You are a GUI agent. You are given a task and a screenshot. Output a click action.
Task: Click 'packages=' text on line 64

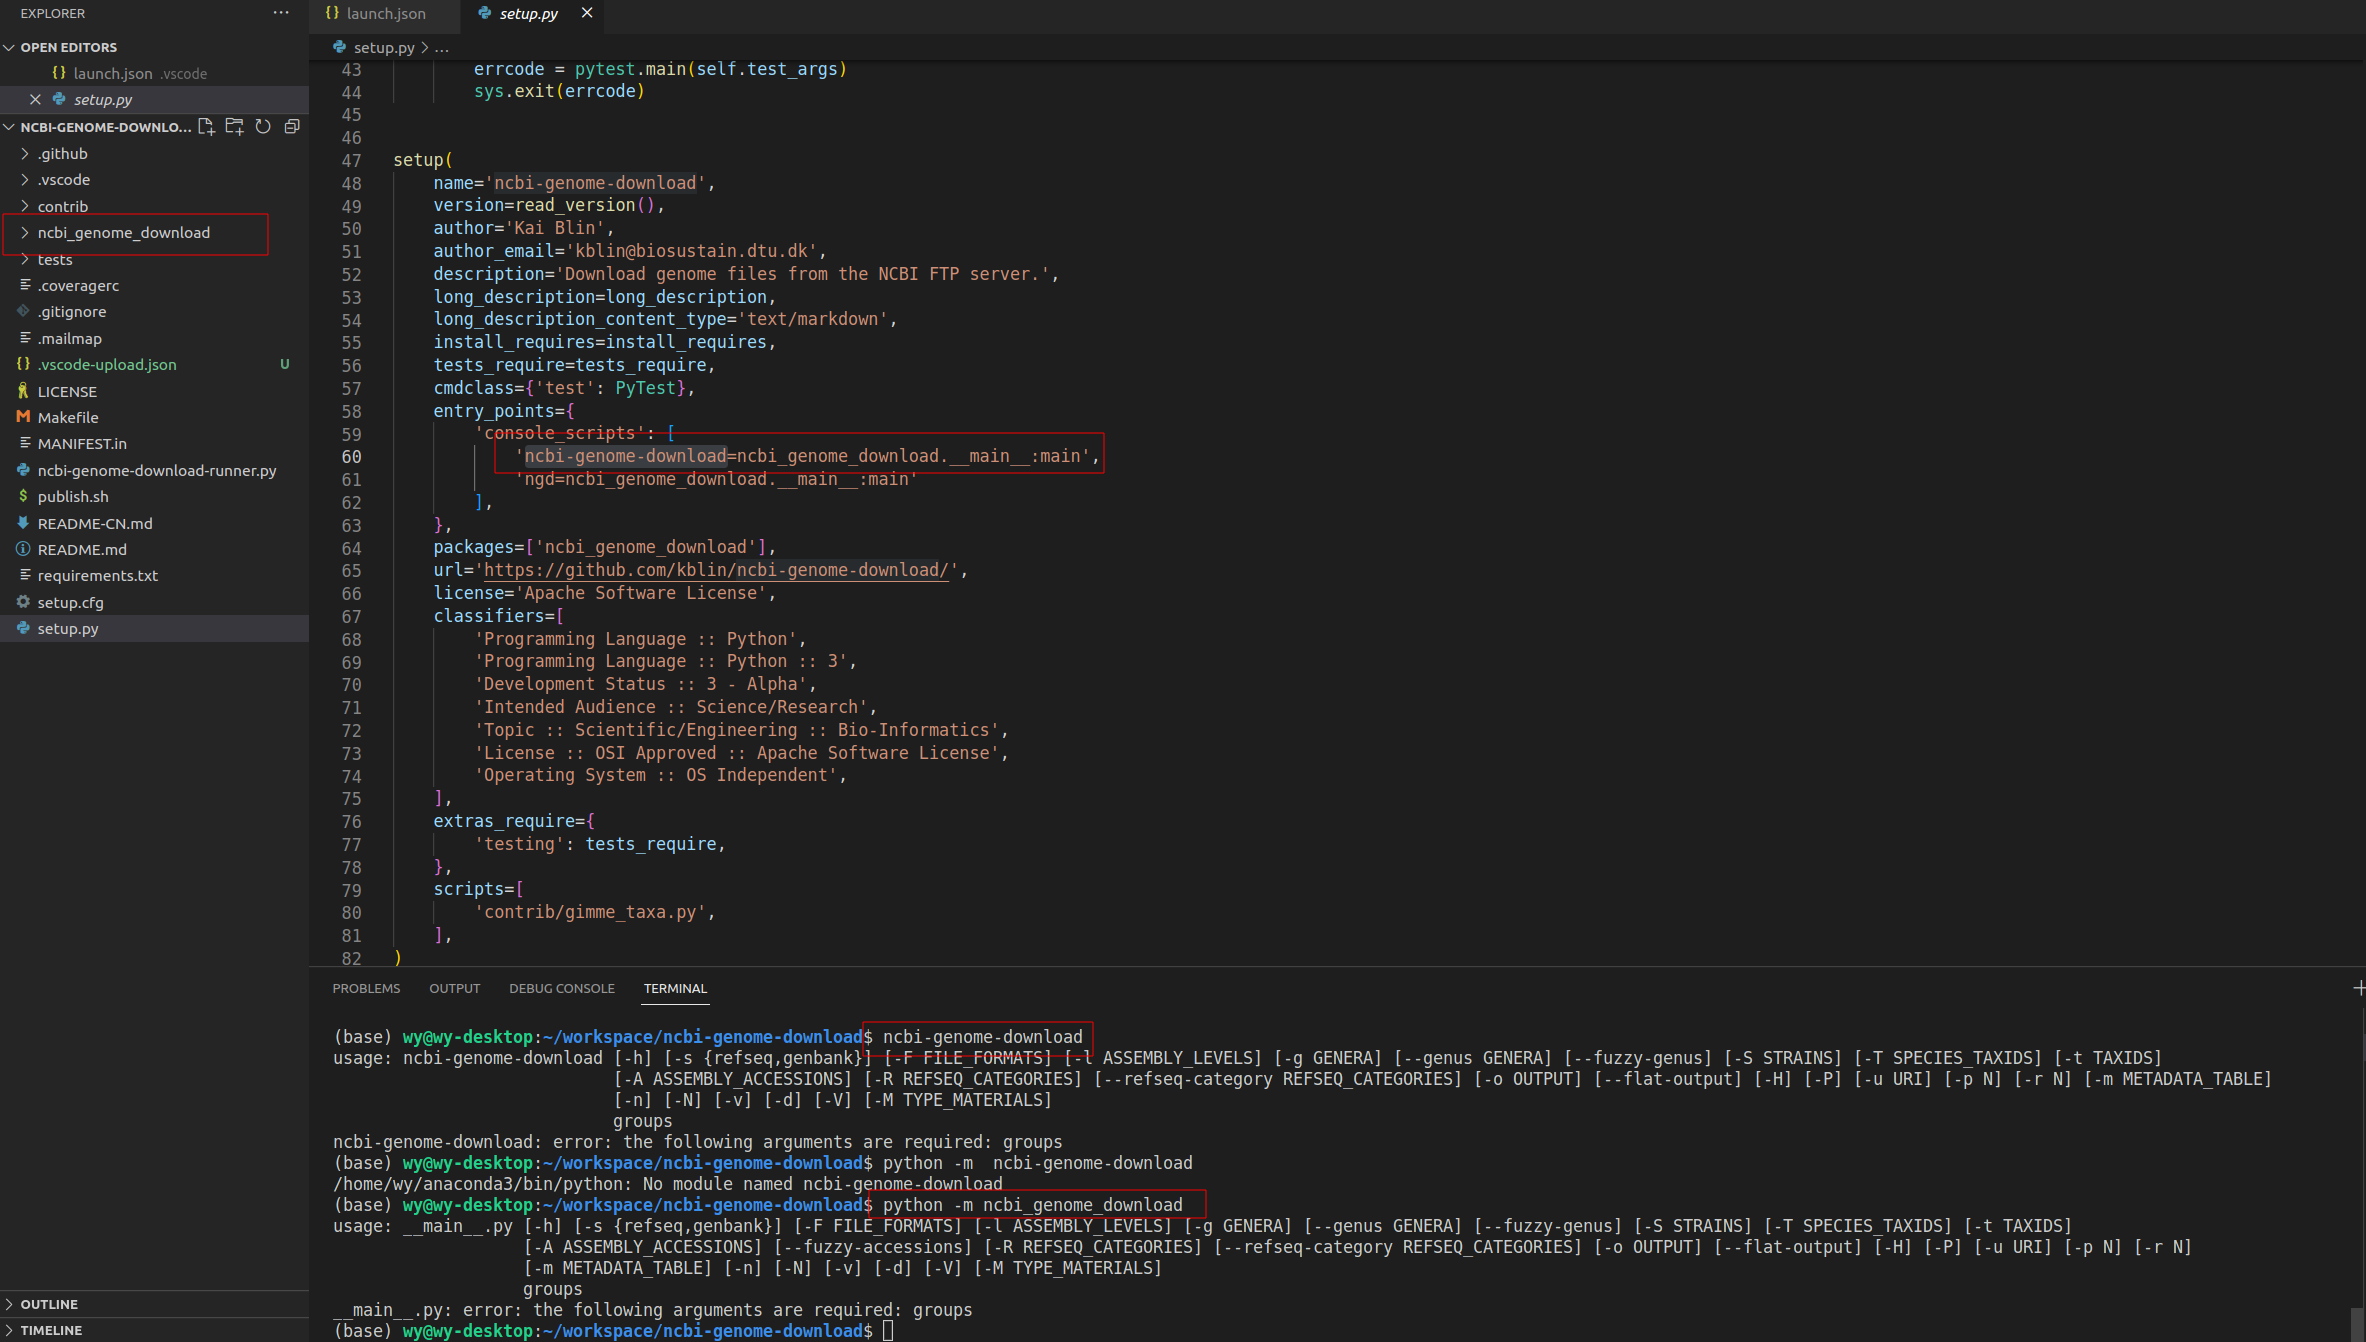pyautogui.click(x=479, y=547)
